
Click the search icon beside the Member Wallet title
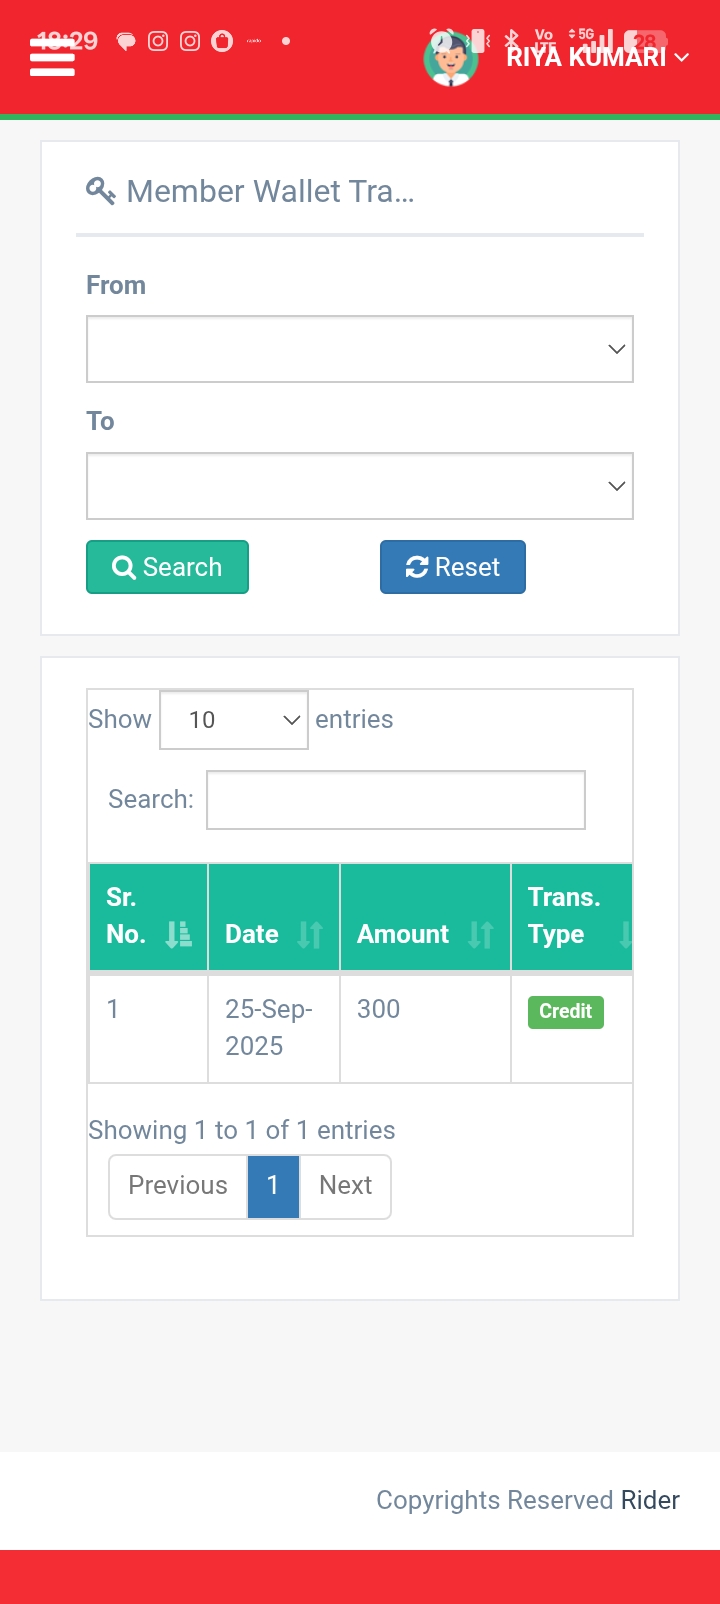click(x=100, y=190)
